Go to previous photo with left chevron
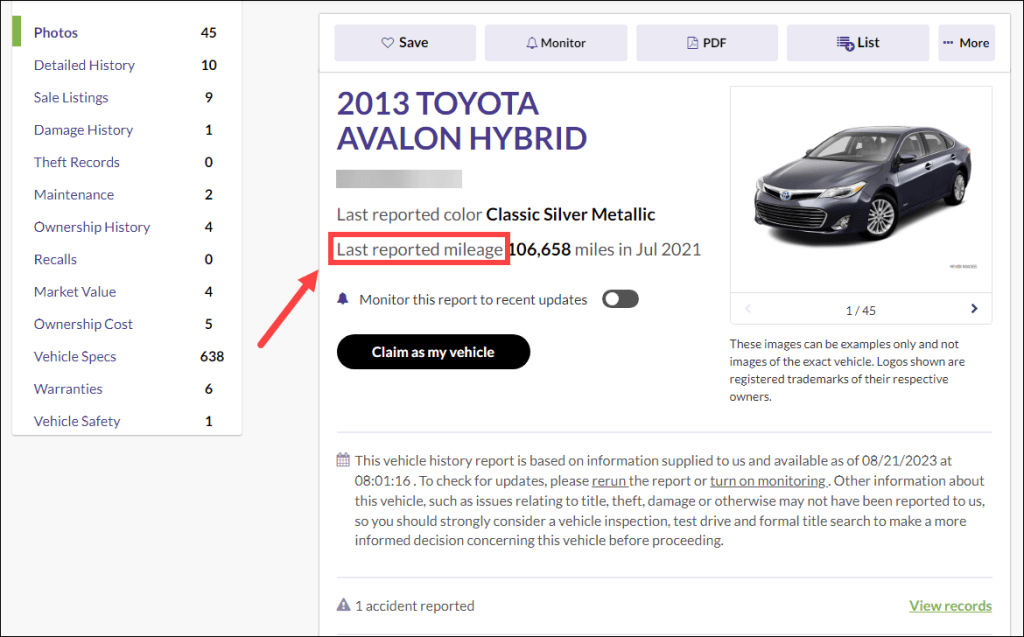Screen dimensions: 1024x637 coord(748,309)
